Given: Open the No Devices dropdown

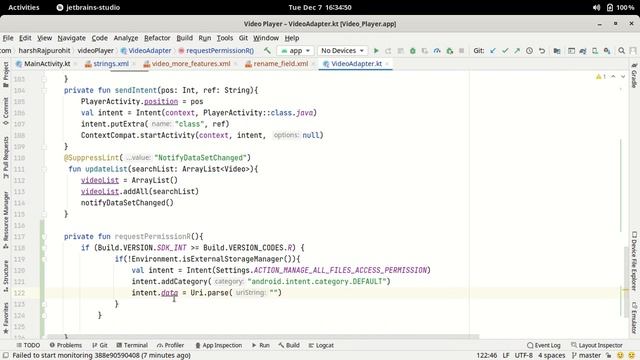Looking at the screenshot, I should coord(342,51).
